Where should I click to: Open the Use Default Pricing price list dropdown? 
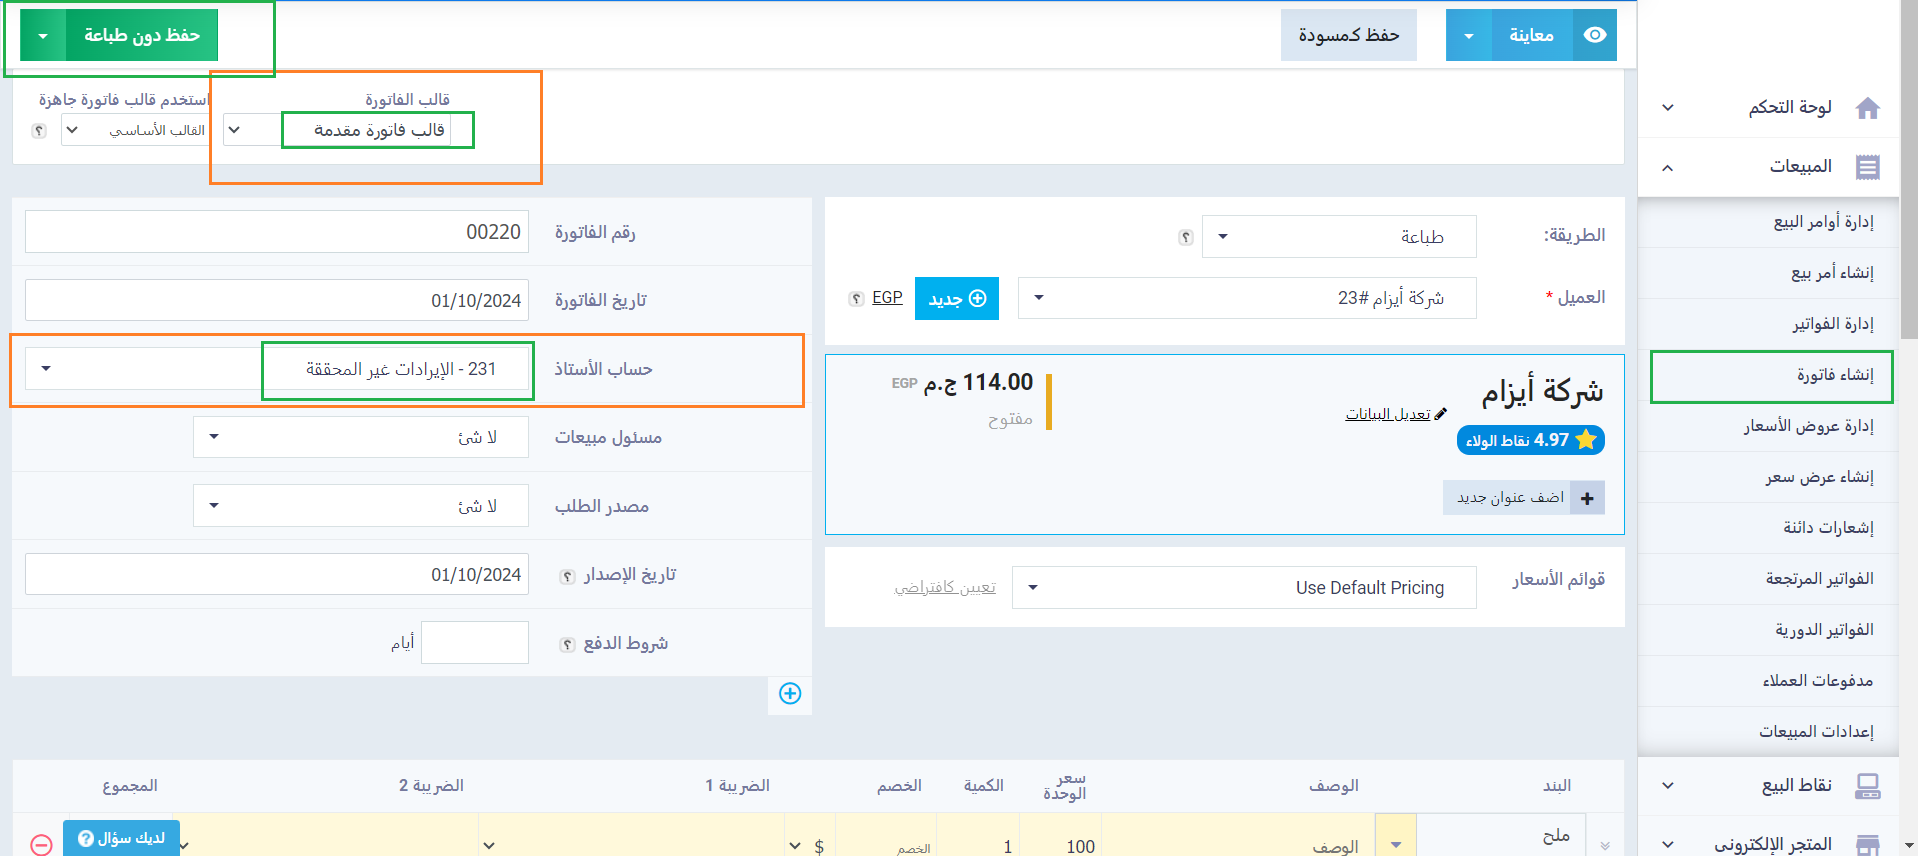click(x=1243, y=588)
